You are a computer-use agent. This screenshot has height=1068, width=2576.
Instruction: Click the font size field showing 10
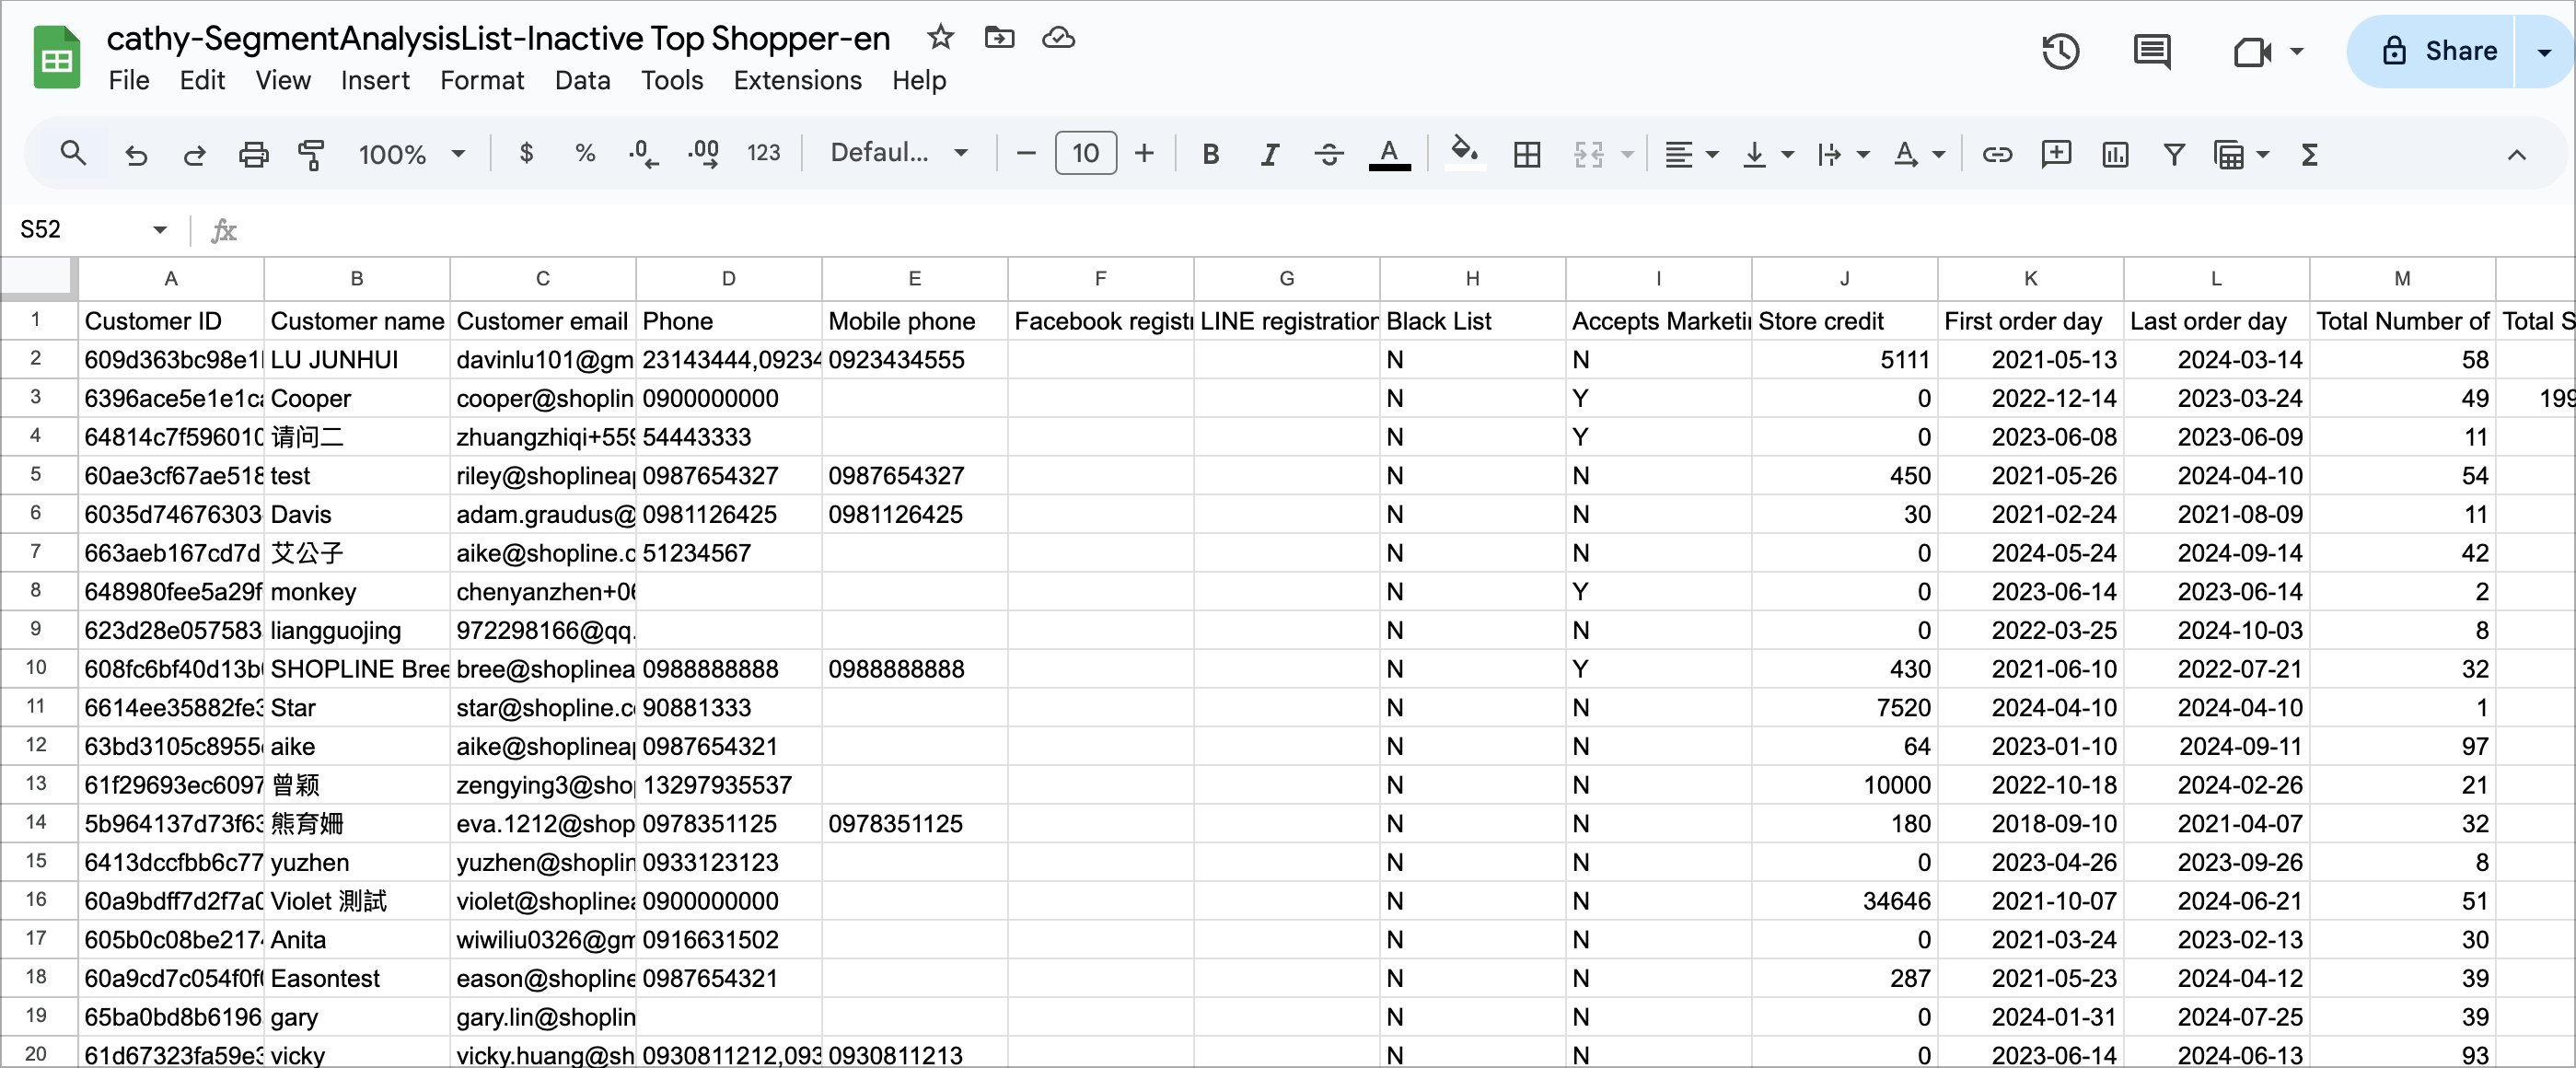tap(1085, 153)
